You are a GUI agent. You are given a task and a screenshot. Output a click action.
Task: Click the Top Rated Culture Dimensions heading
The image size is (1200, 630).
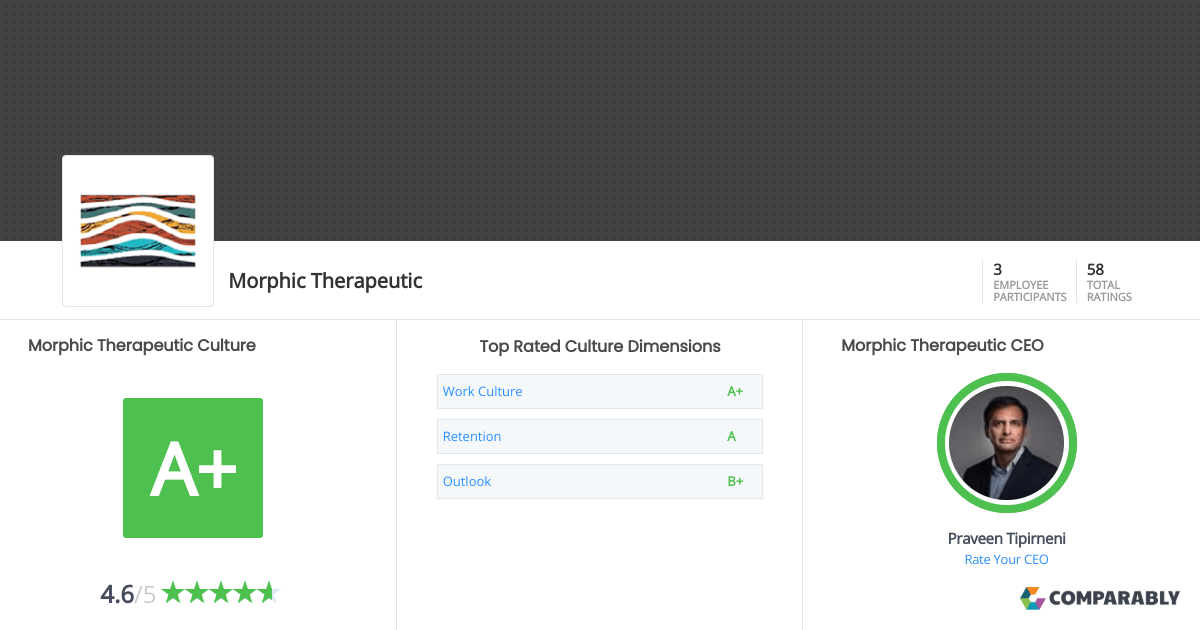(x=600, y=346)
